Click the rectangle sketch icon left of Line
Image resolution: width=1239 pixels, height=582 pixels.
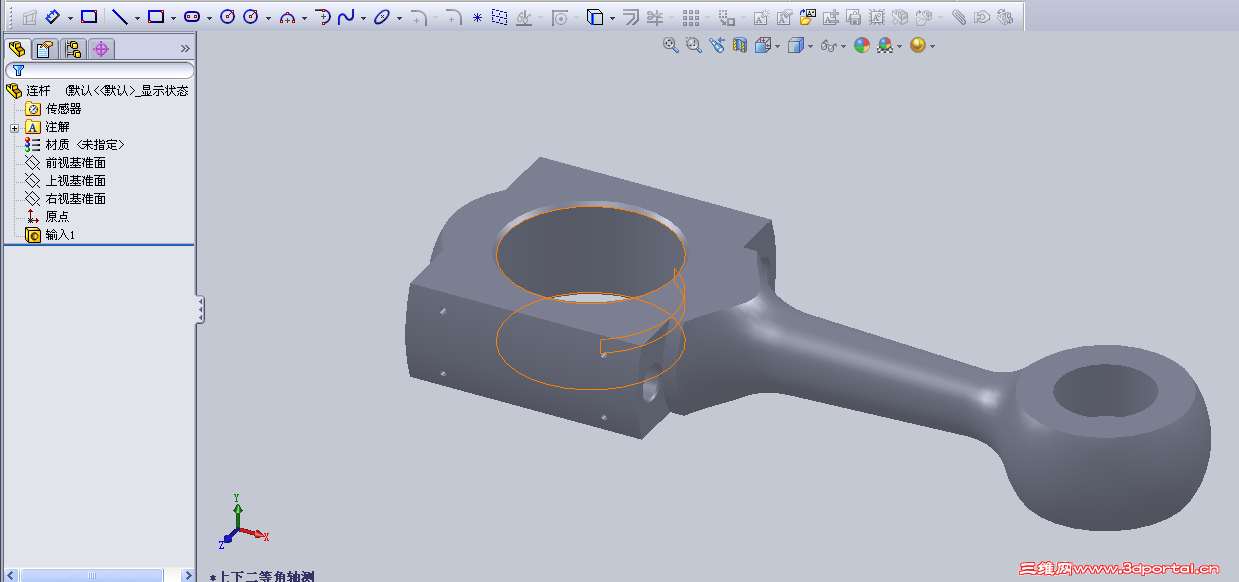[x=89, y=17]
